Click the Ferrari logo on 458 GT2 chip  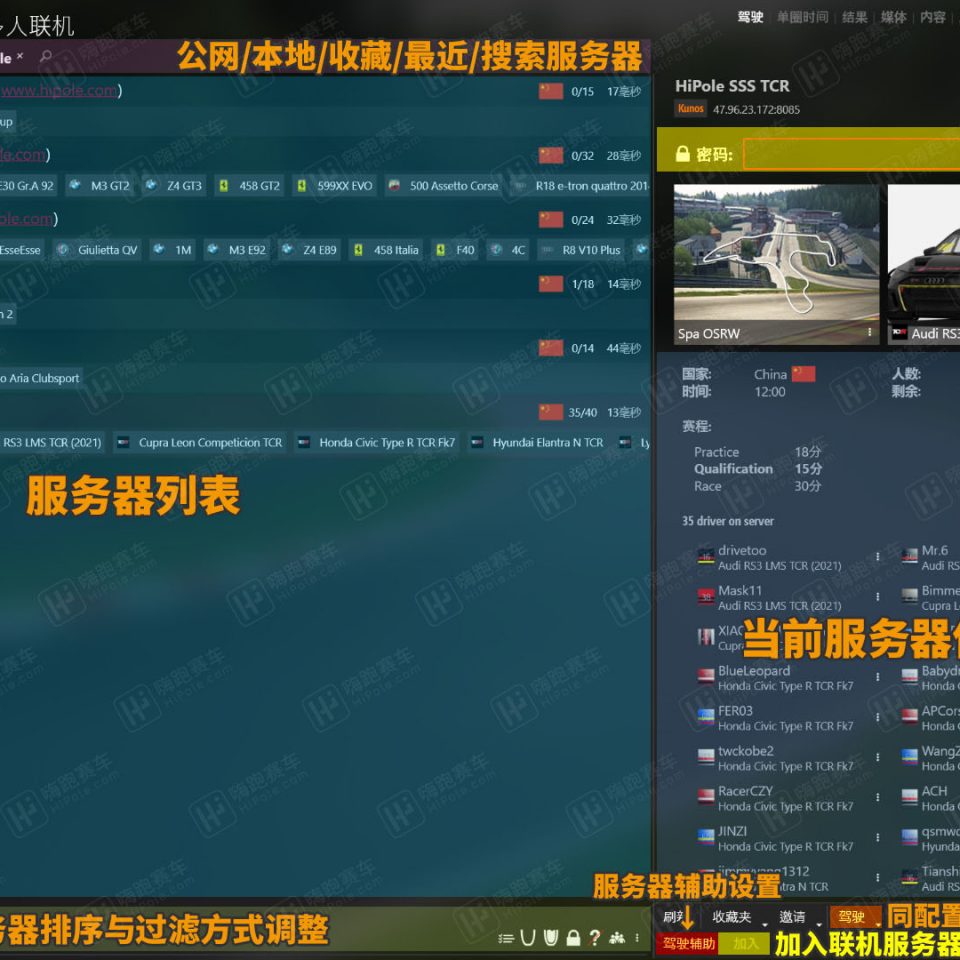point(224,185)
